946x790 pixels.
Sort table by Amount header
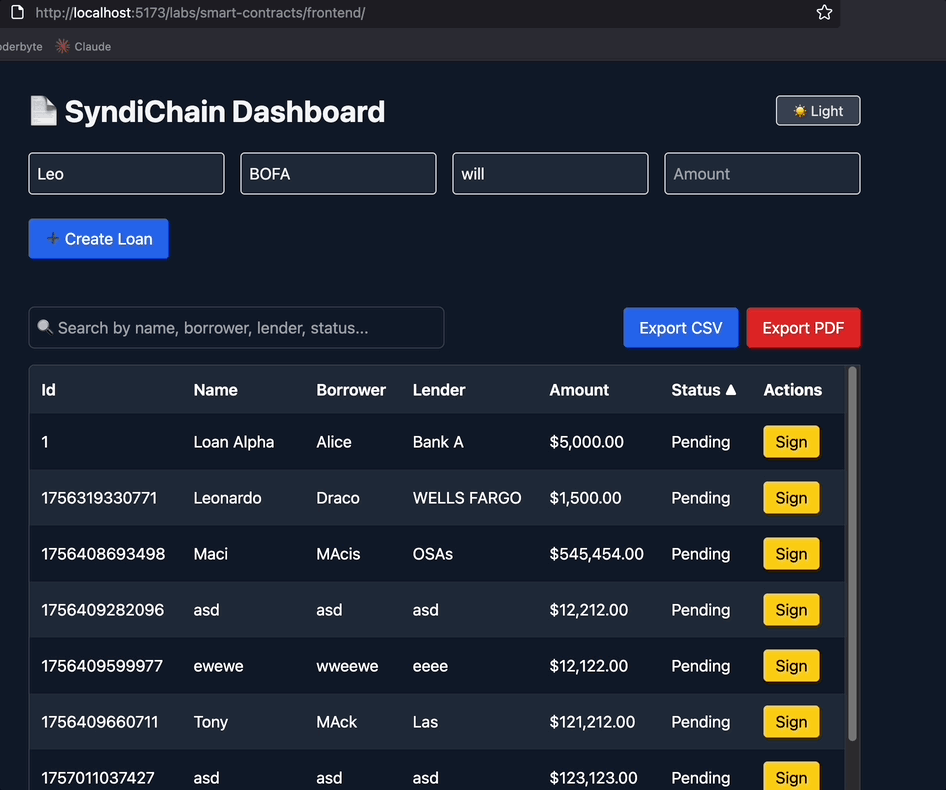(x=579, y=390)
